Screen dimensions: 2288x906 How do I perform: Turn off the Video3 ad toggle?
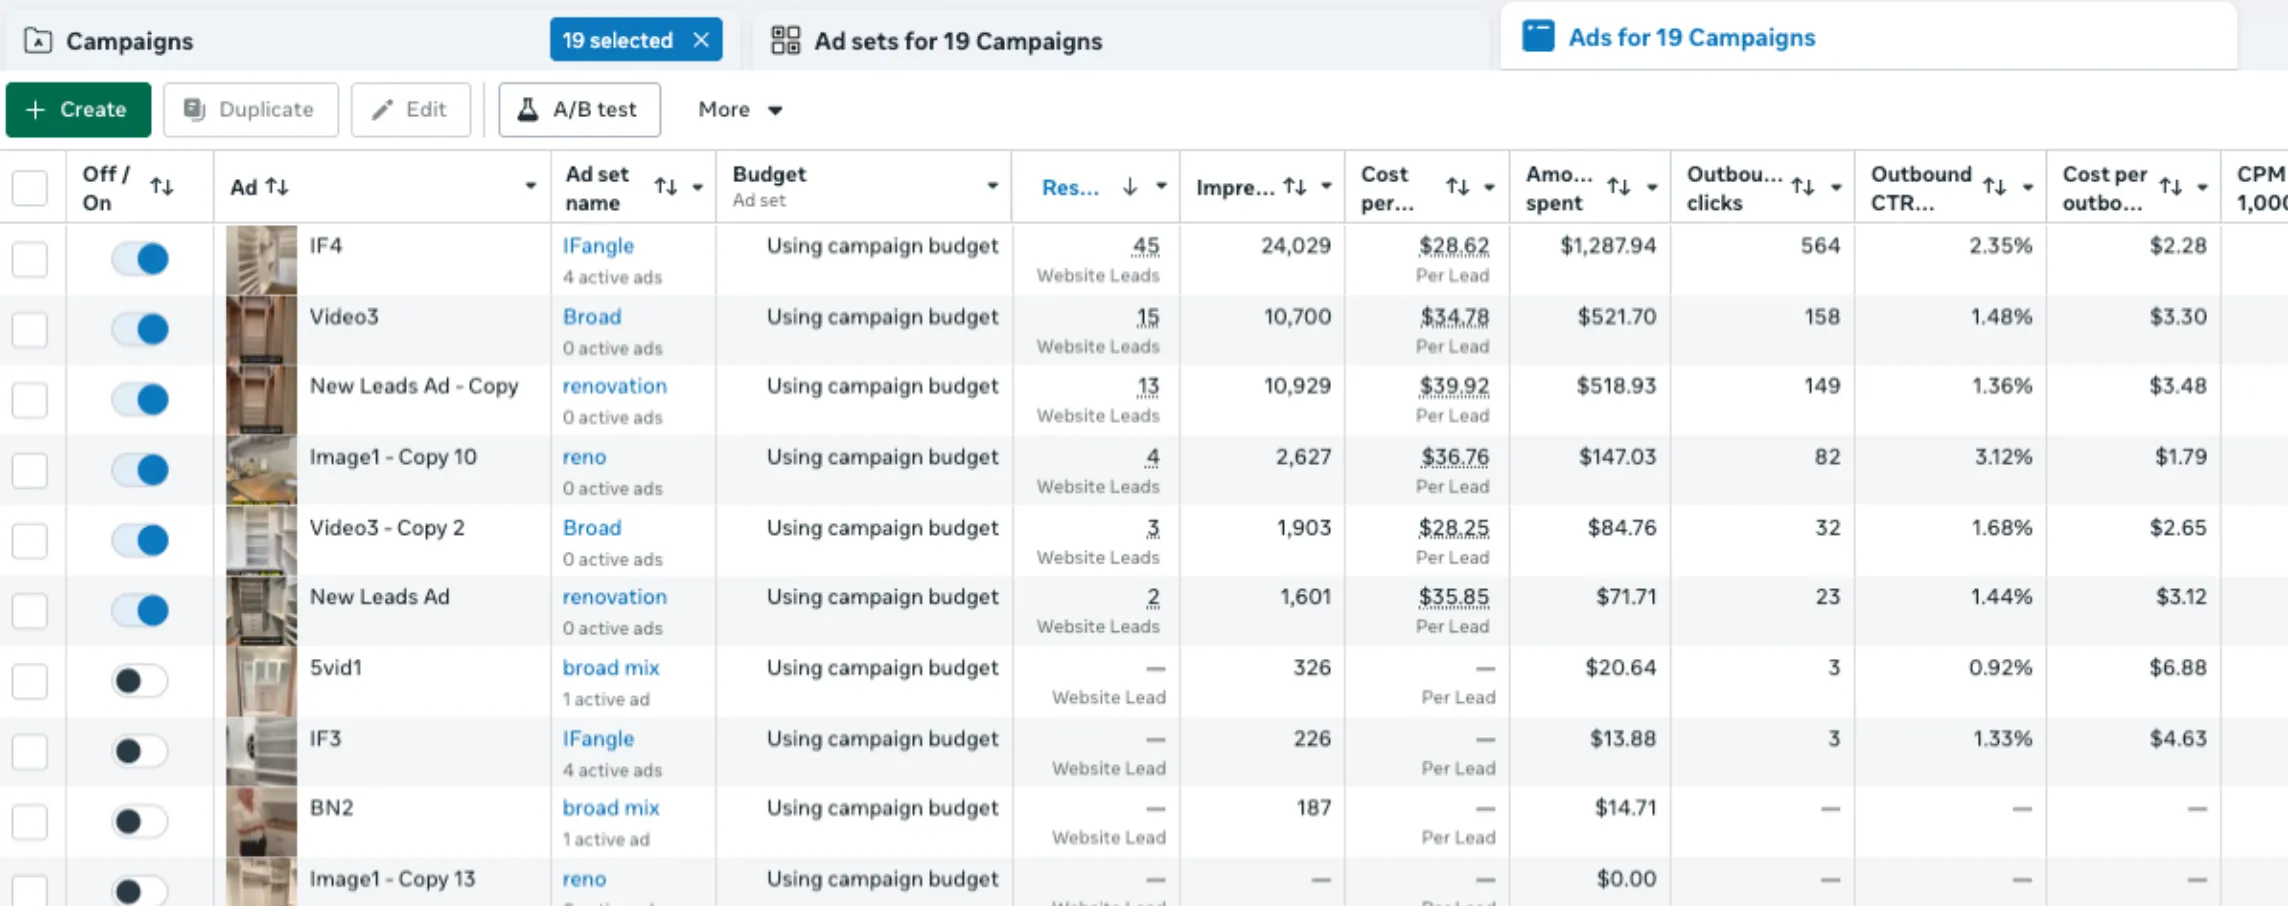click(140, 329)
